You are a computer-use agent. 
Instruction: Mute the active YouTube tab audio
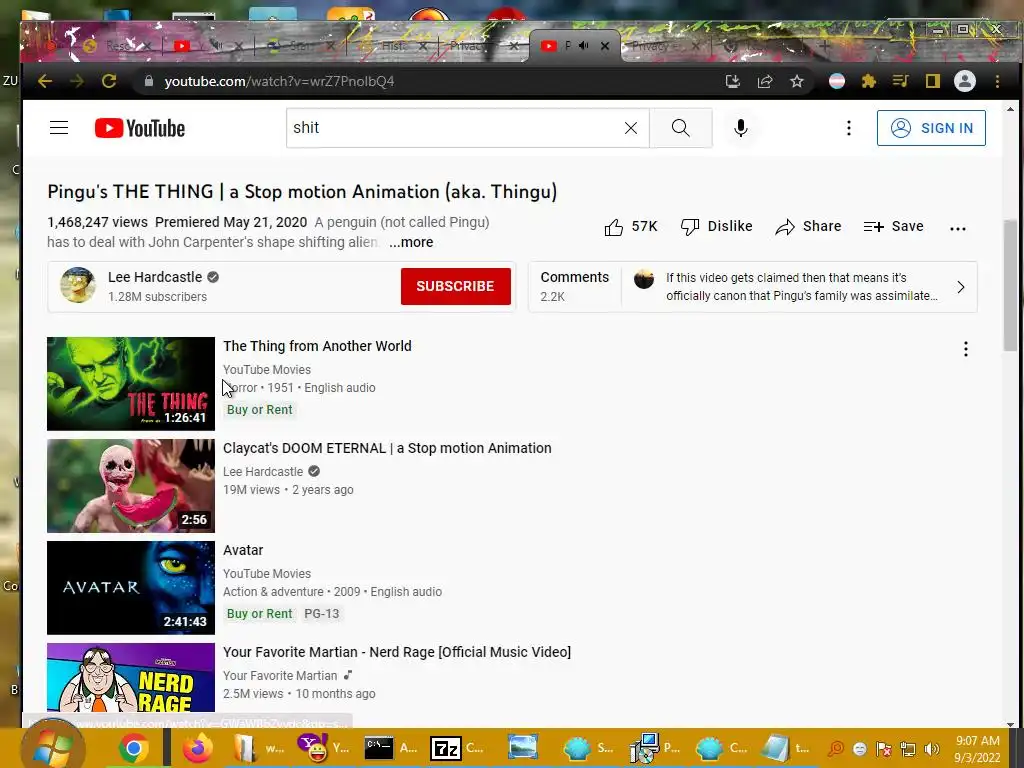[x=583, y=46]
